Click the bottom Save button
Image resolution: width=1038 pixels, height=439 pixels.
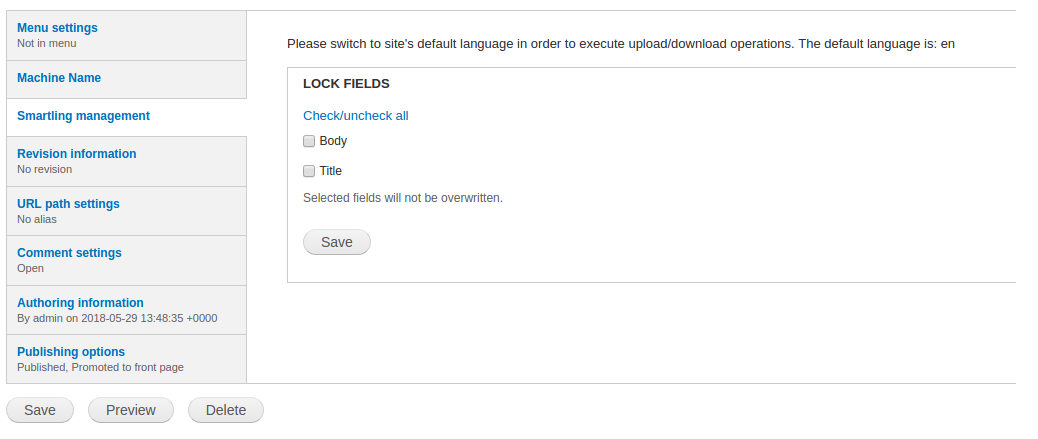pos(40,410)
